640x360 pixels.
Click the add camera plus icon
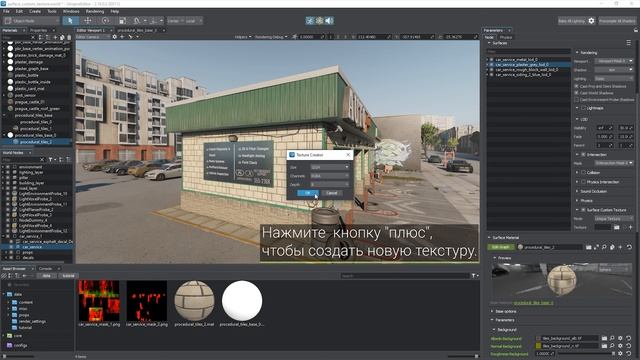pos(122,37)
